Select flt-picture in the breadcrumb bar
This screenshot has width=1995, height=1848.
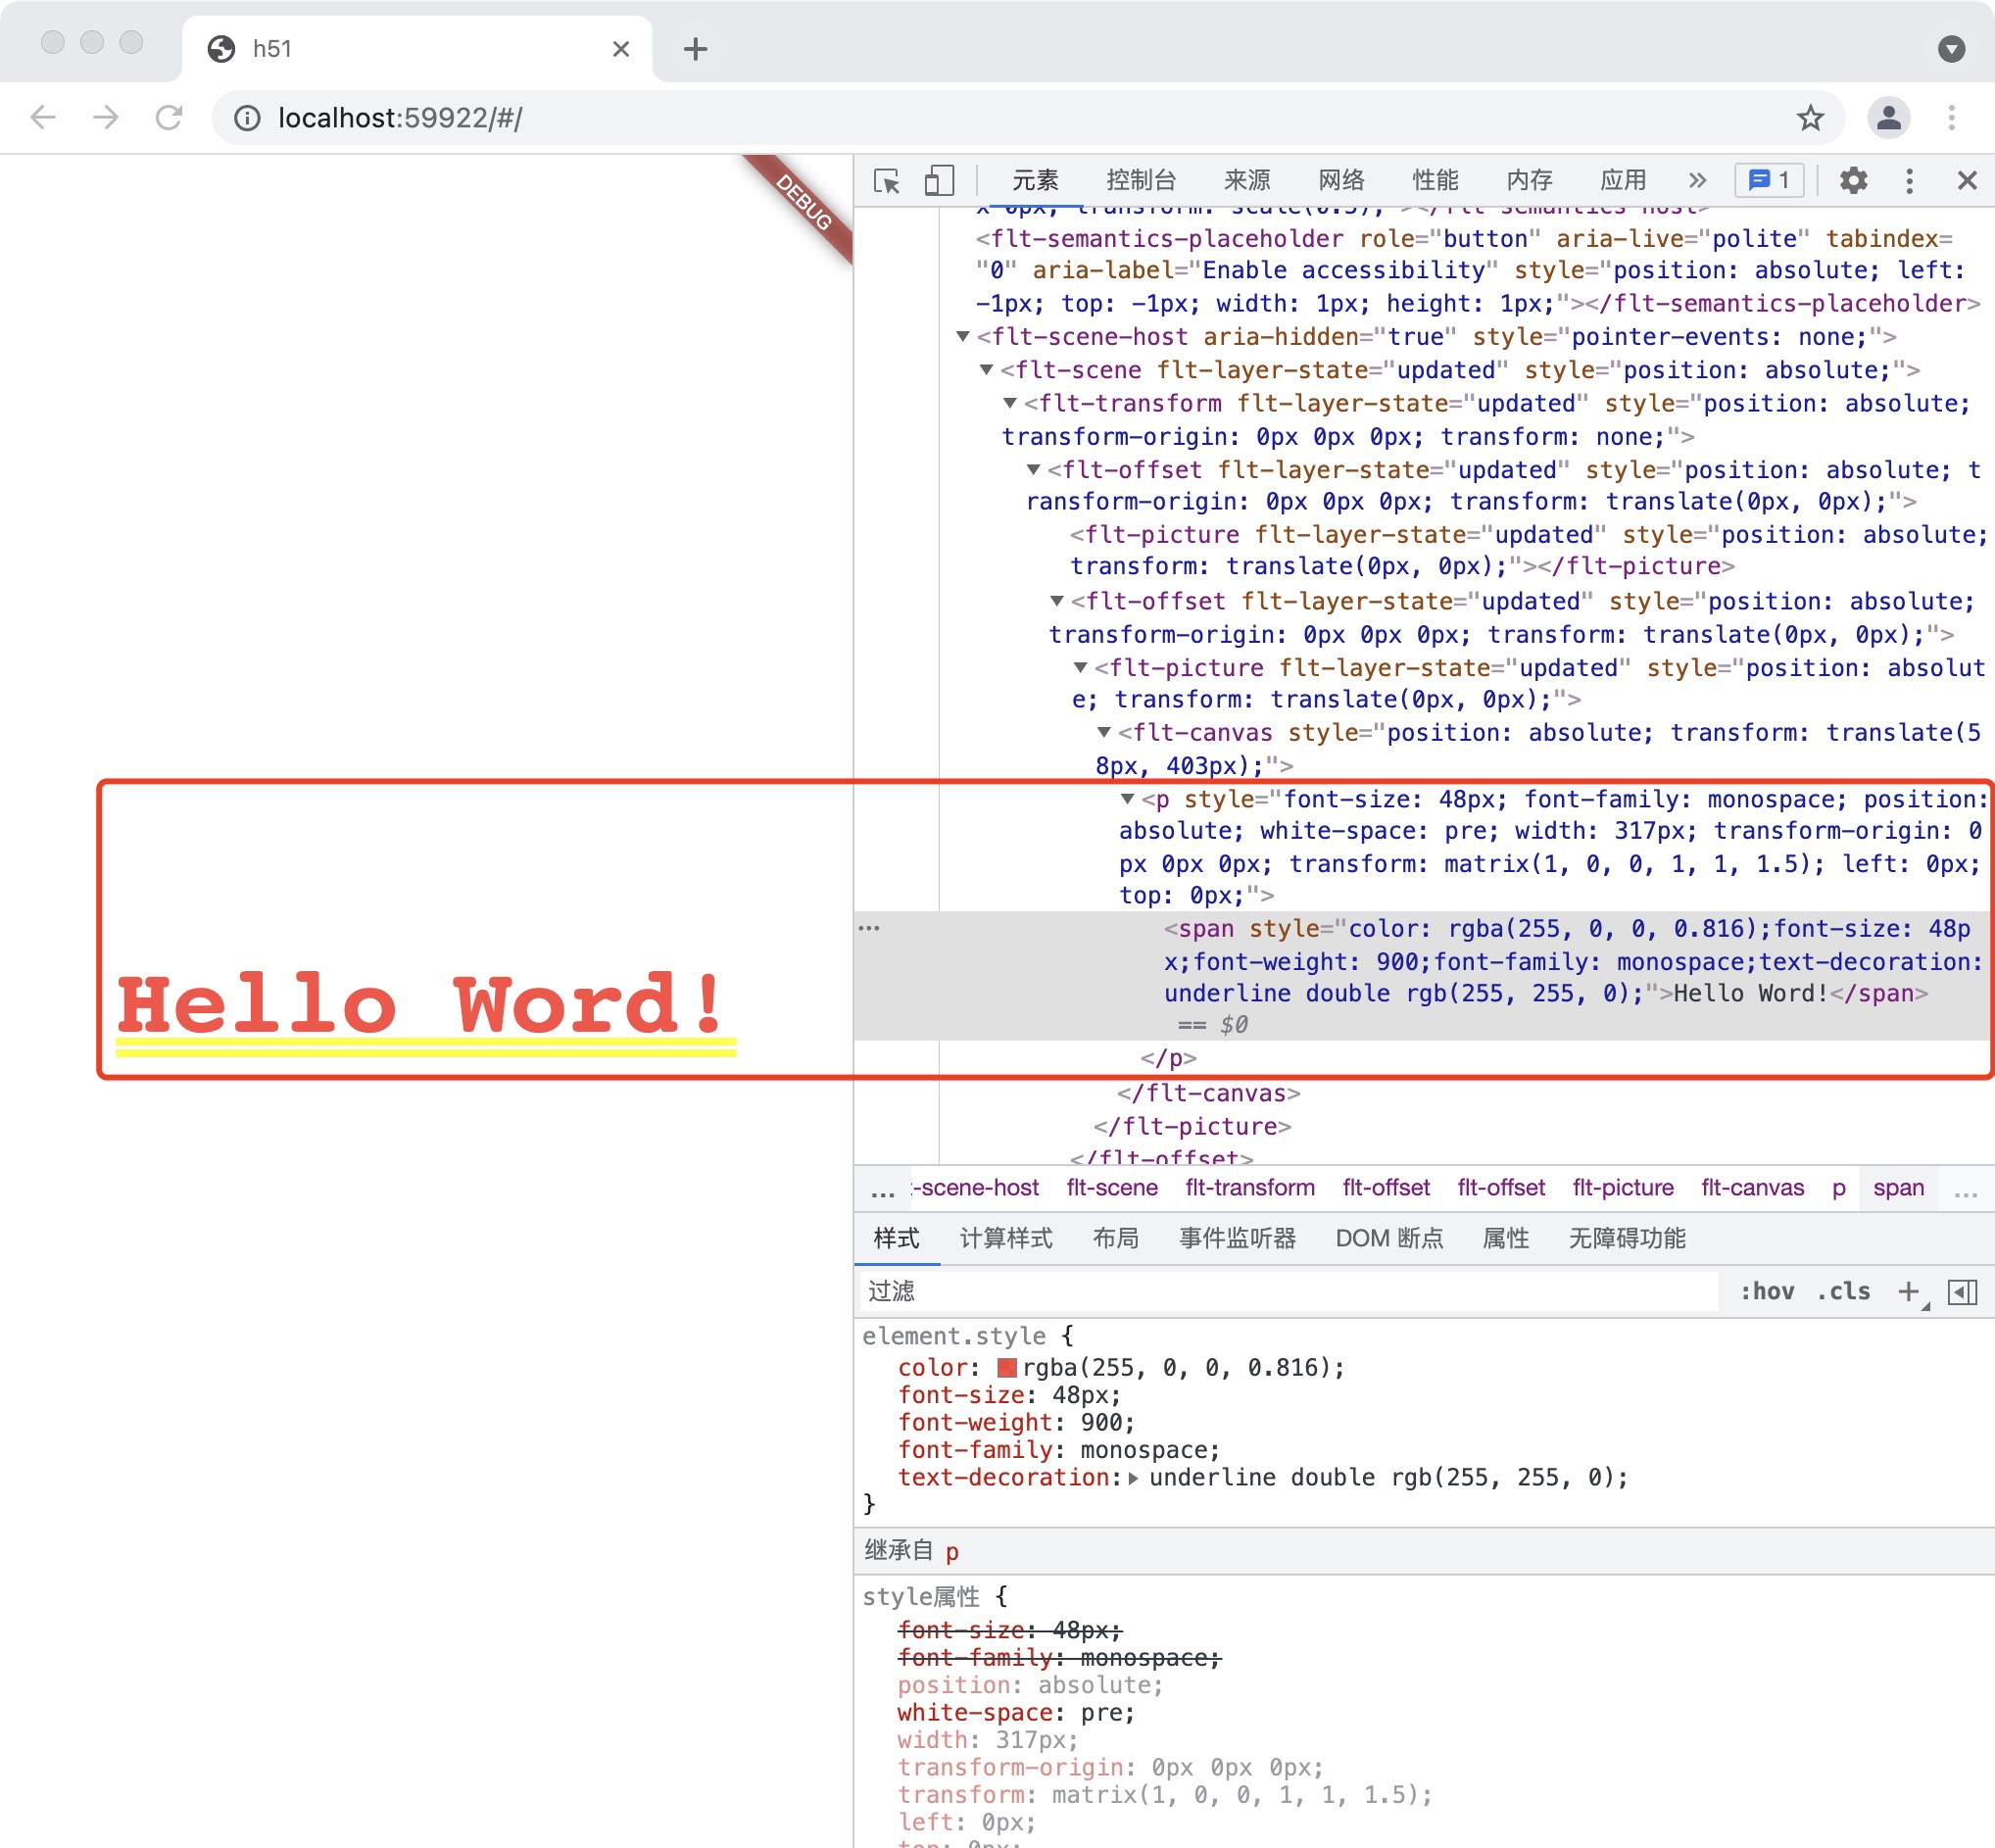pyautogui.click(x=1622, y=1188)
